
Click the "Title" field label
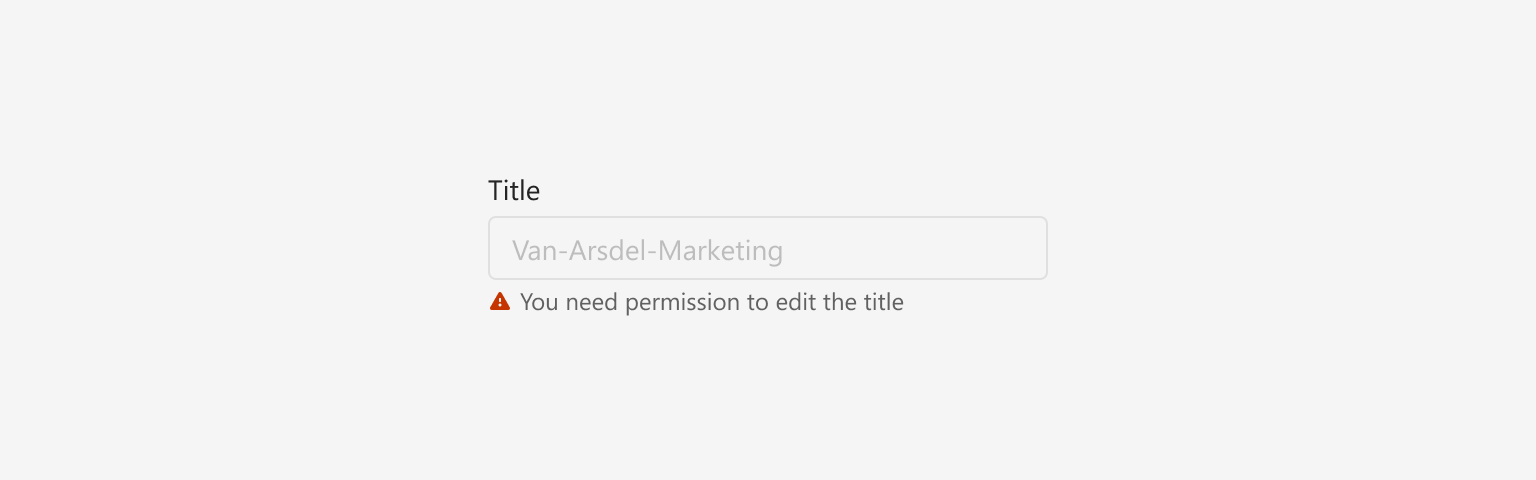[x=514, y=190]
